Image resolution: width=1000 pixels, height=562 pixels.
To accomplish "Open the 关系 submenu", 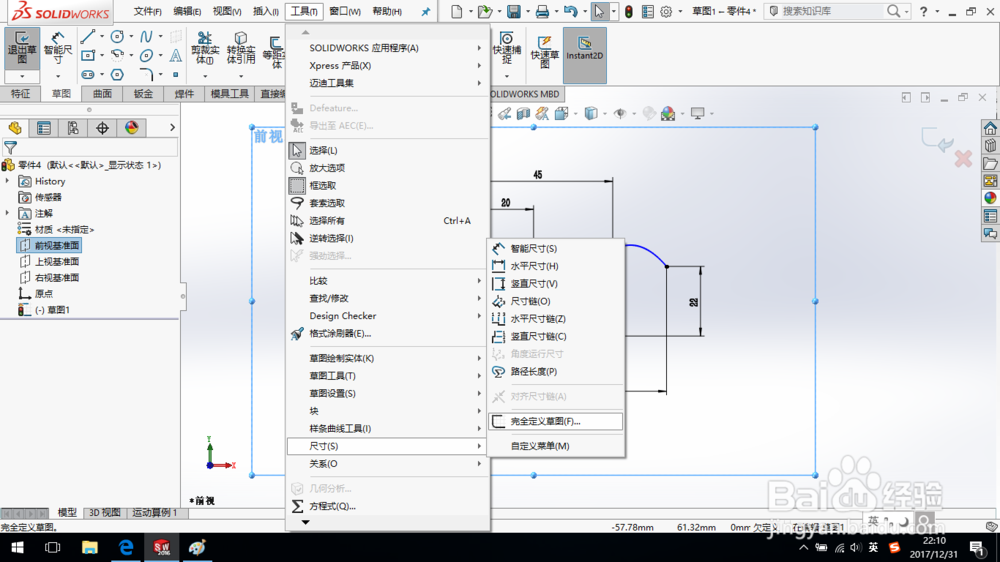I will (x=388, y=464).
